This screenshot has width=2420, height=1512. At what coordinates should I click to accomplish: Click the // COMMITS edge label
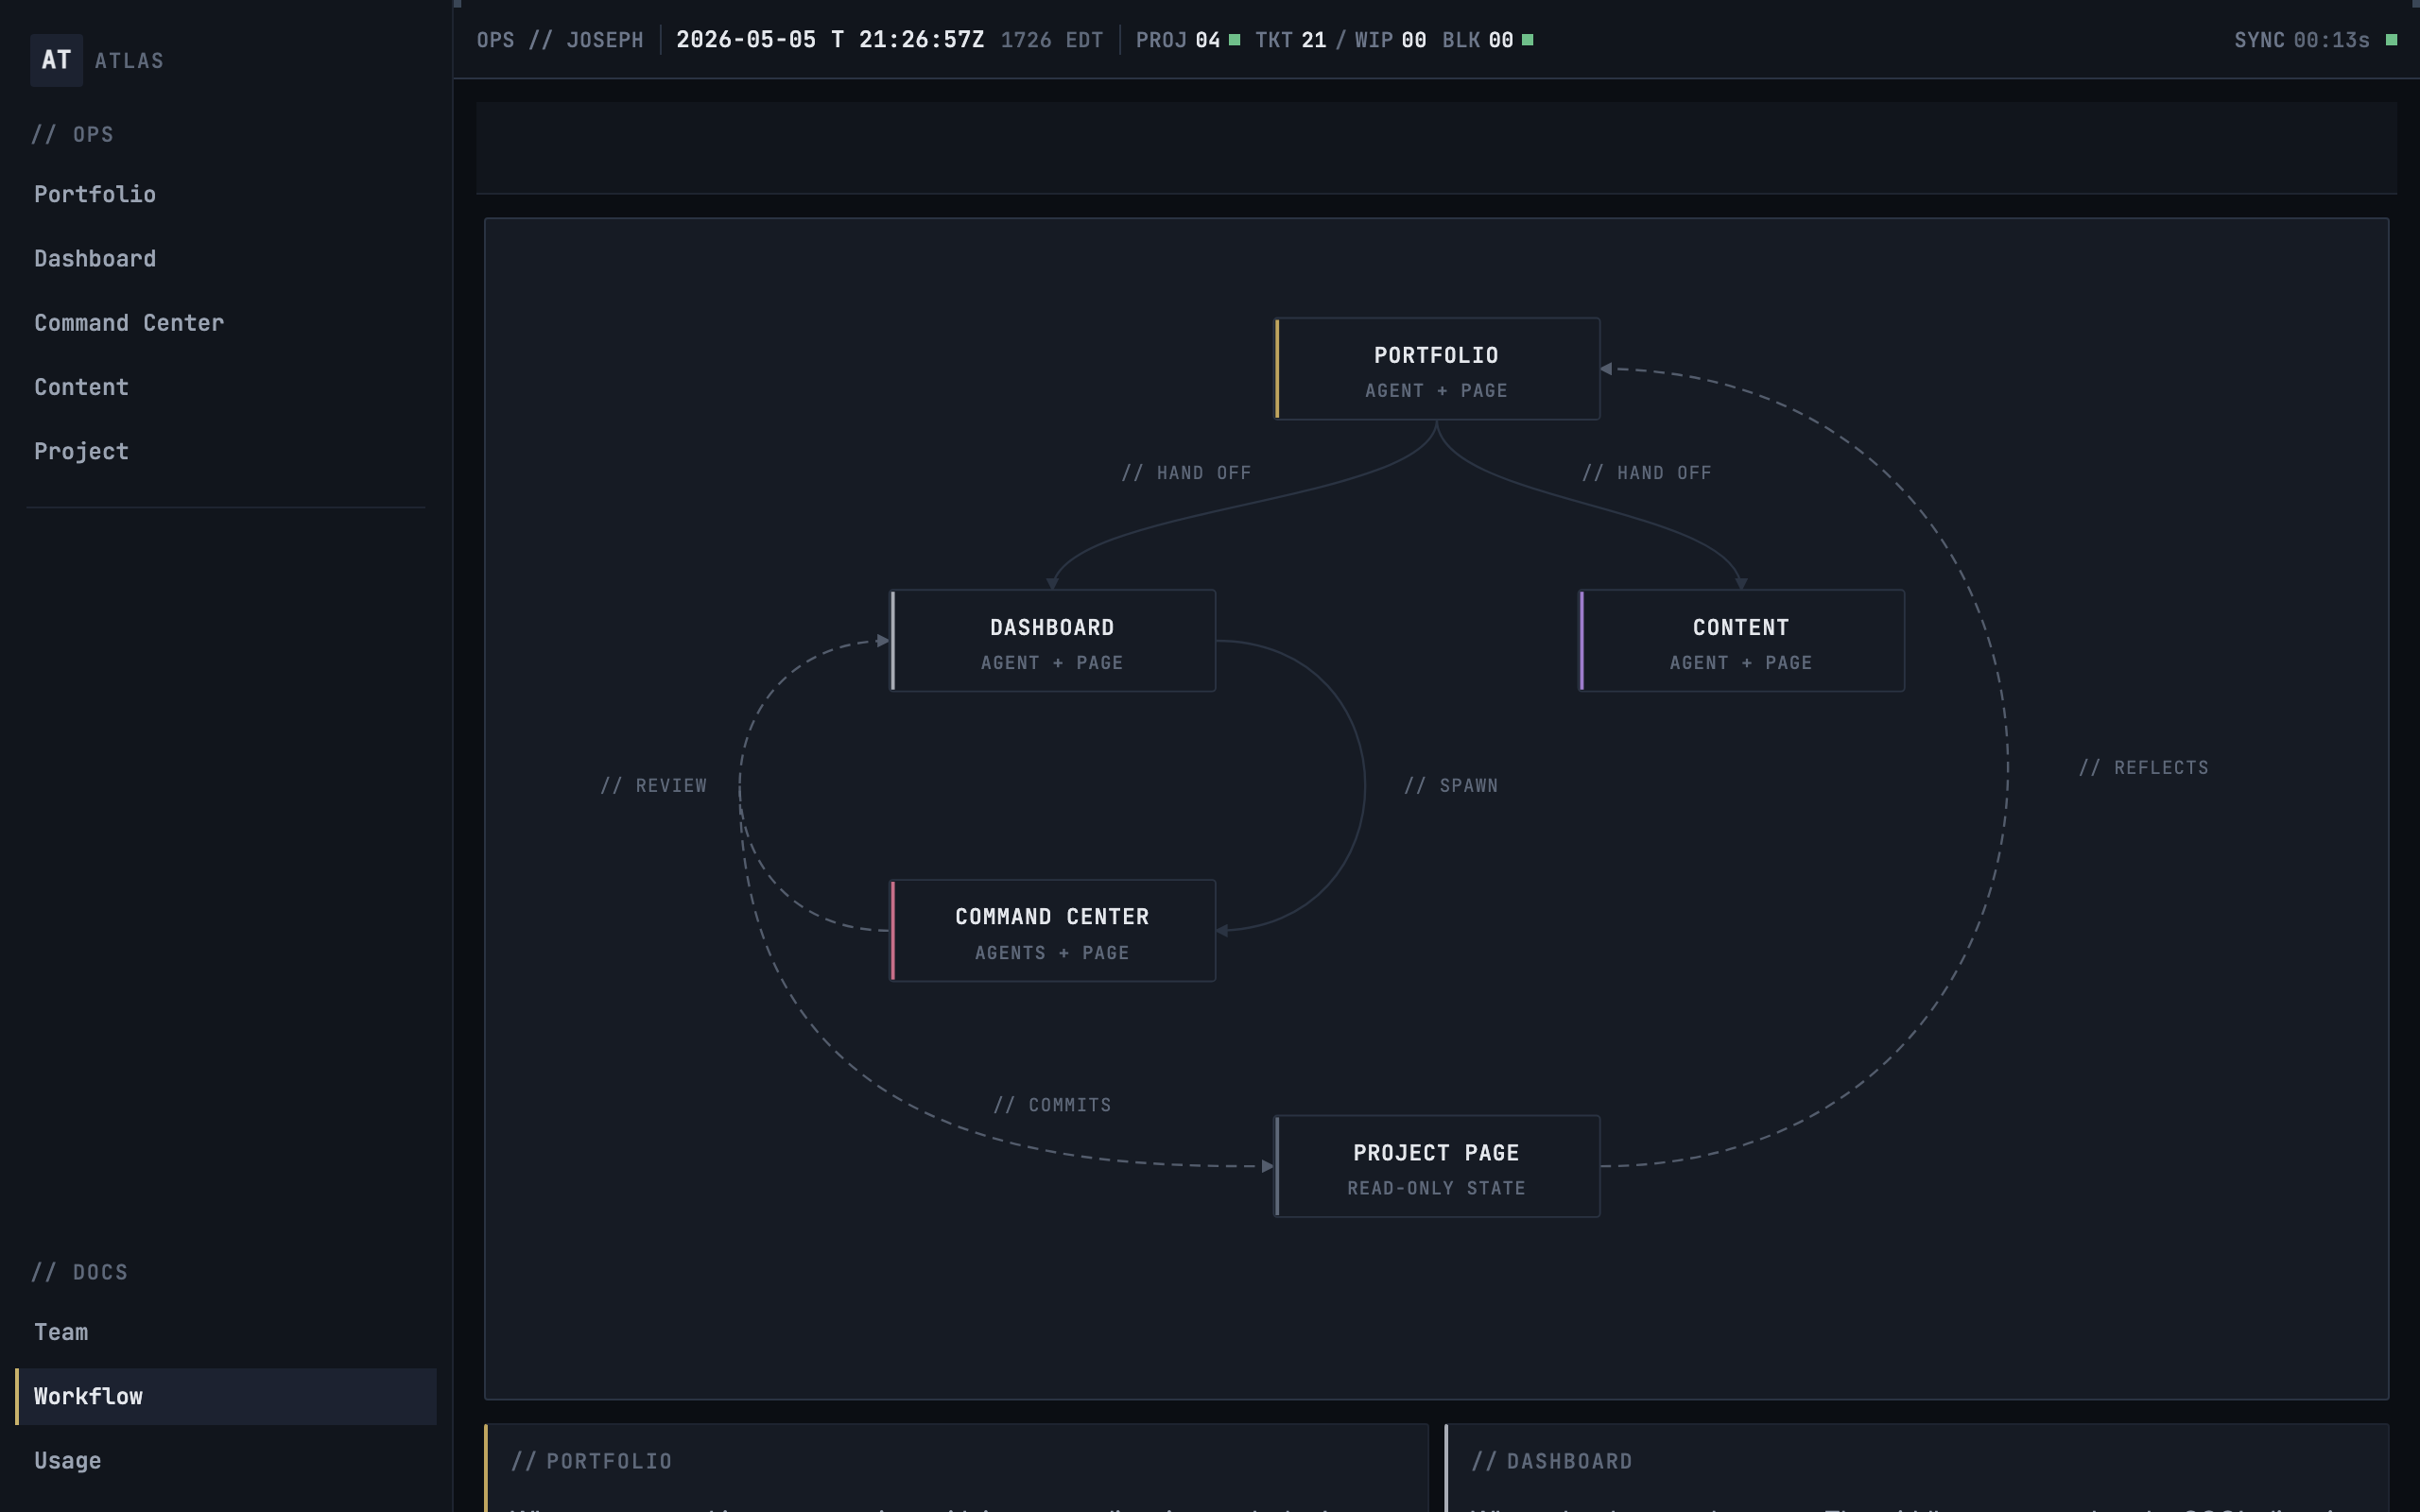point(1052,1105)
